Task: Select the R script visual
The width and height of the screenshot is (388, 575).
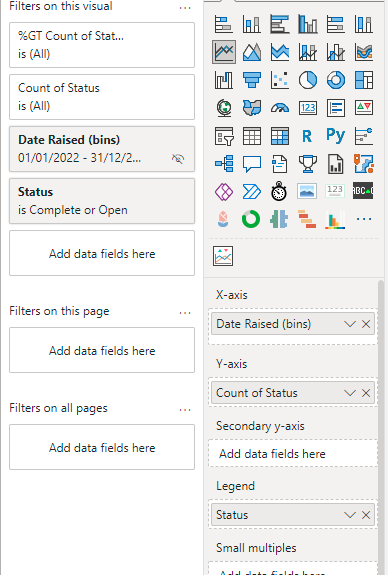Action: tap(308, 136)
